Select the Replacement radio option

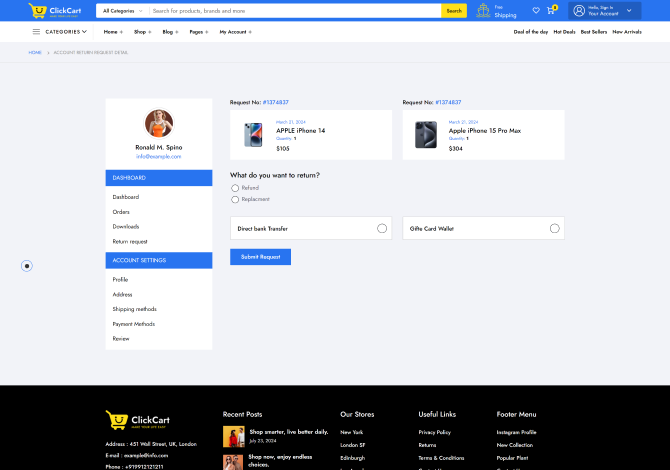[x=235, y=199]
